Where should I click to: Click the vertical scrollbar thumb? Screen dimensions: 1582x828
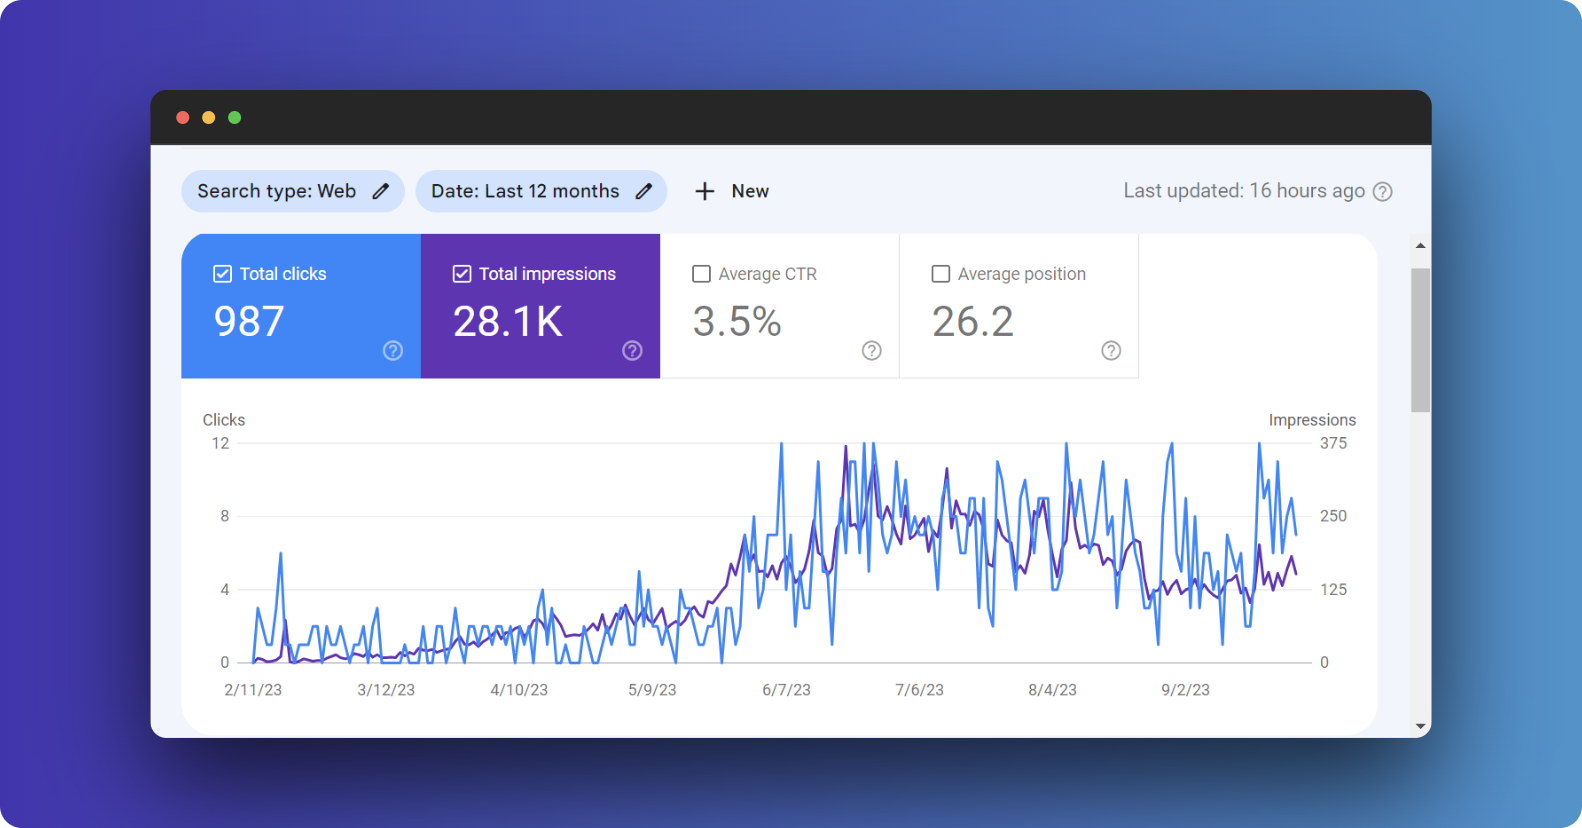tap(1420, 340)
